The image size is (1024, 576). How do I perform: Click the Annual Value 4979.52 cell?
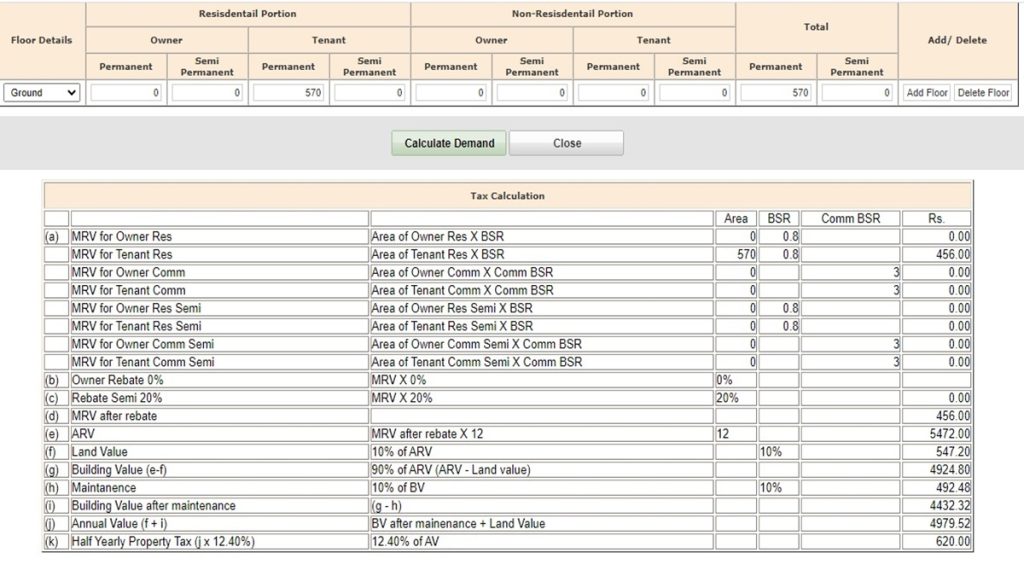pos(936,523)
